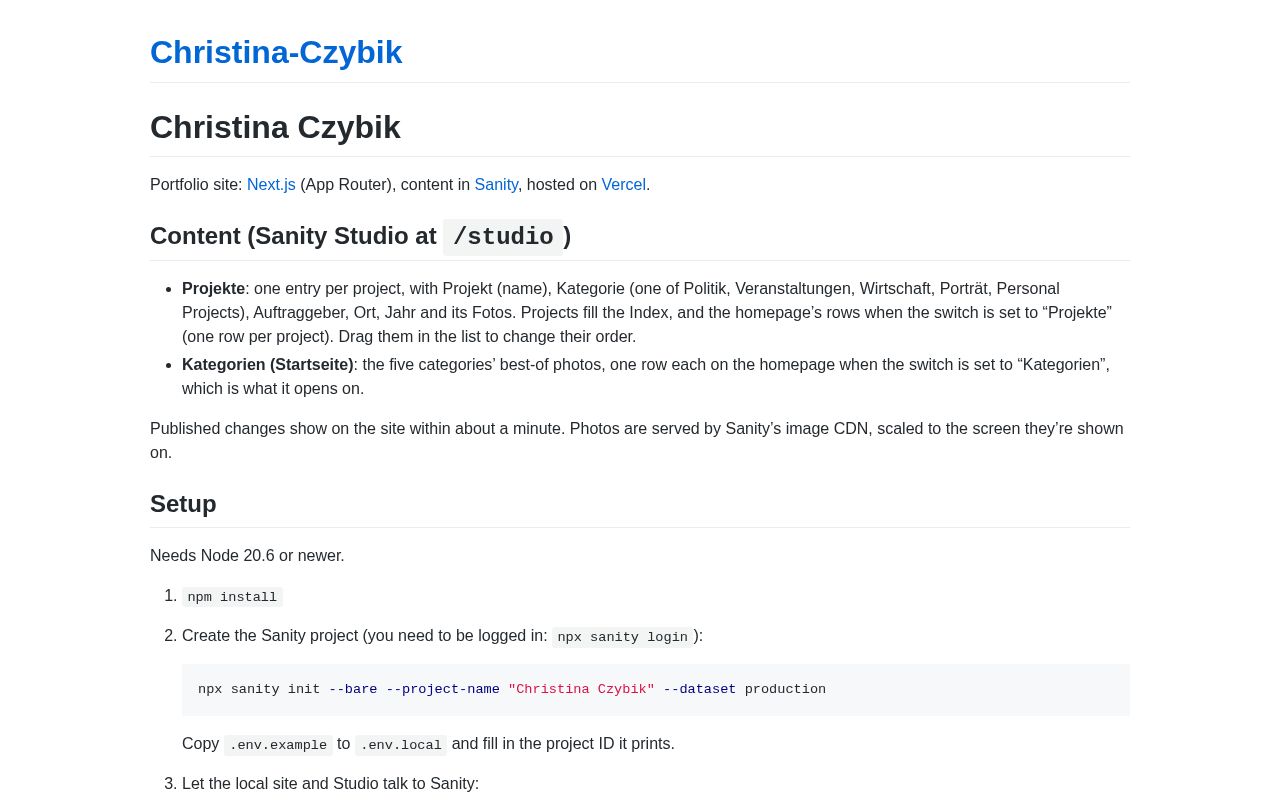The image size is (1280, 800).
Task: Click the Needs Node 20.6 or newer line
Action: click(x=247, y=556)
